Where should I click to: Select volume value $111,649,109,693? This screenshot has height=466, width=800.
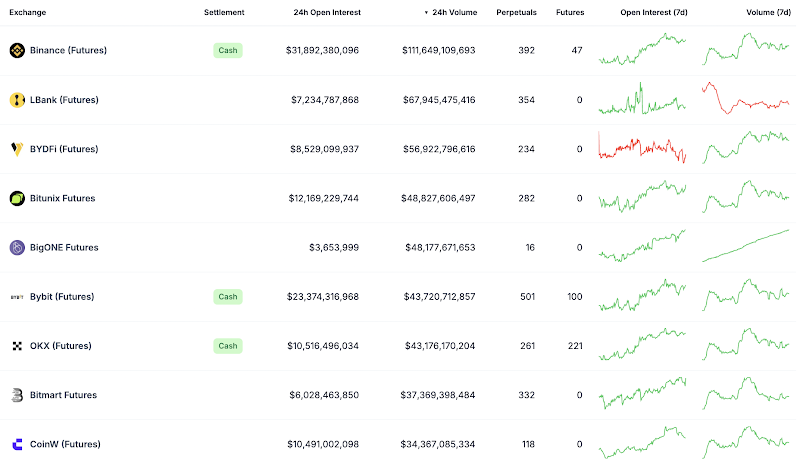(x=439, y=51)
